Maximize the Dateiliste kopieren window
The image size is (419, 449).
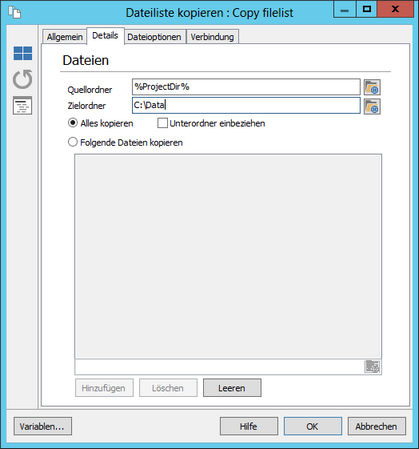367,9
